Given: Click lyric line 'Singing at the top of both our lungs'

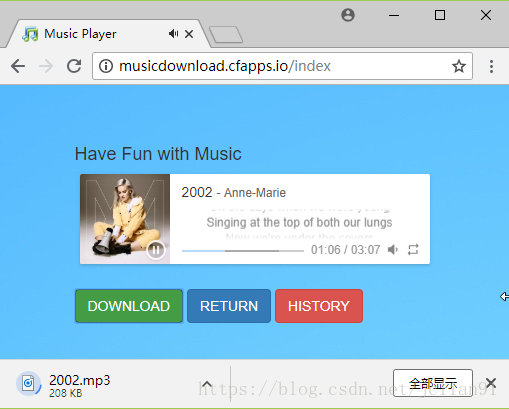Looking at the screenshot, I should tap(299, 222).
